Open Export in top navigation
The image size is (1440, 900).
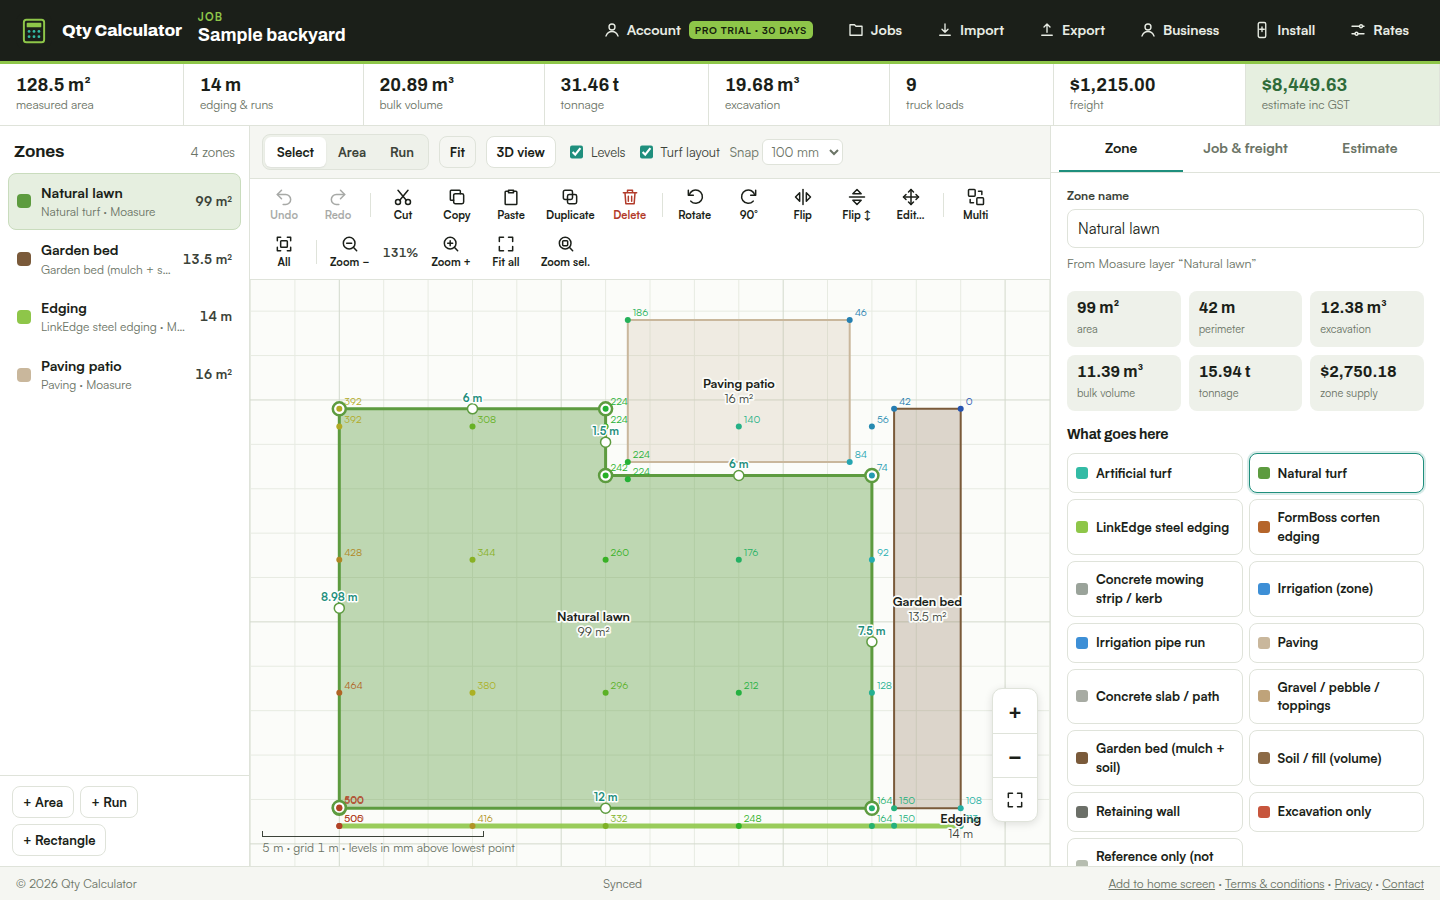[x=1072, y=30]
